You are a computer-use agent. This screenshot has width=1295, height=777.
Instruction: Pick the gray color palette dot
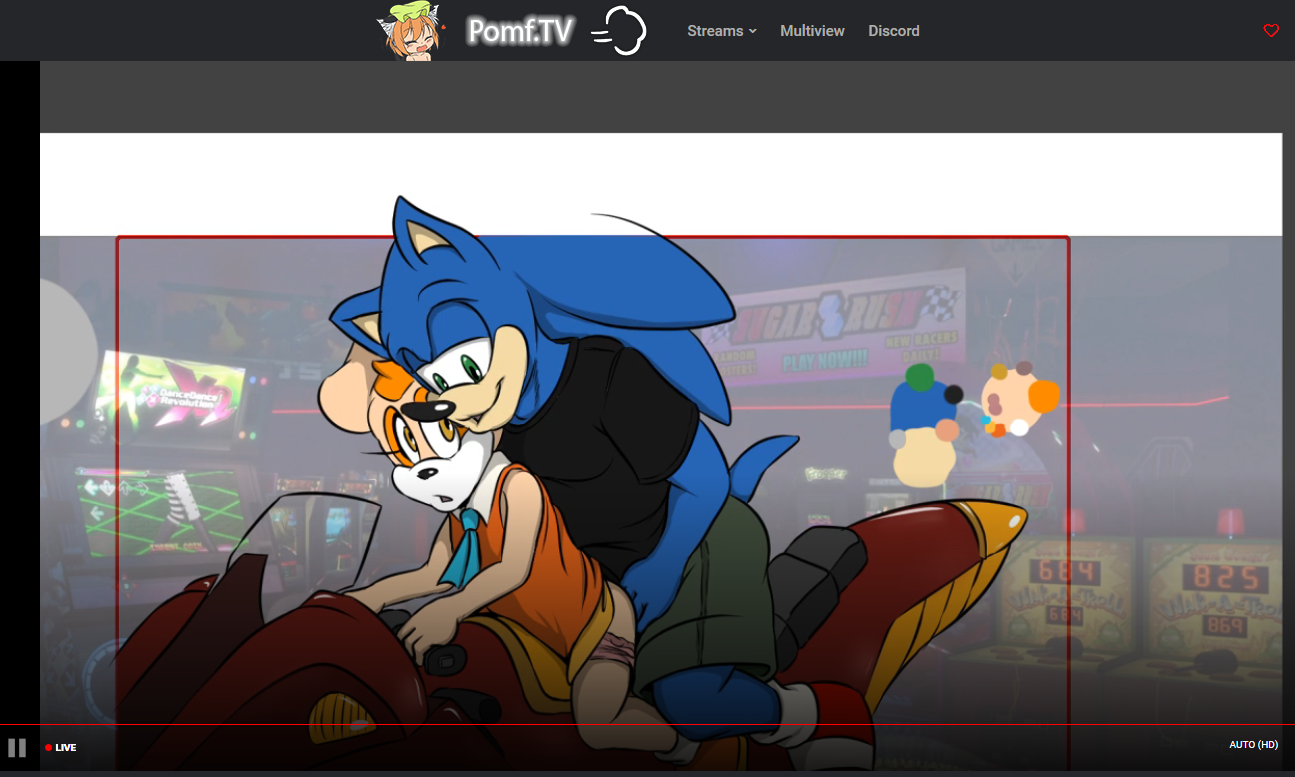898,440
